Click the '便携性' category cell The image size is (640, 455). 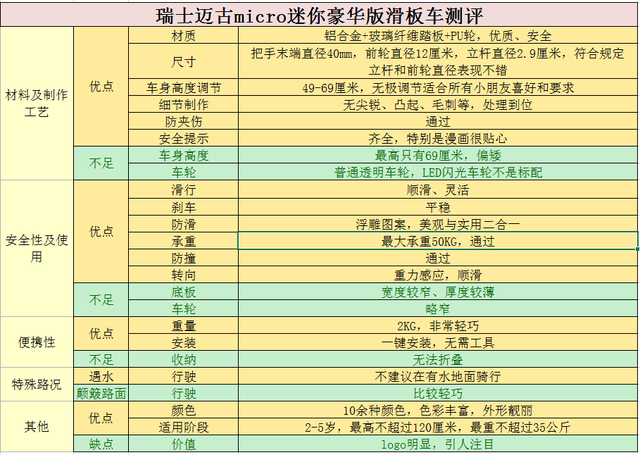pyautogui.click(x=37, y=342)
